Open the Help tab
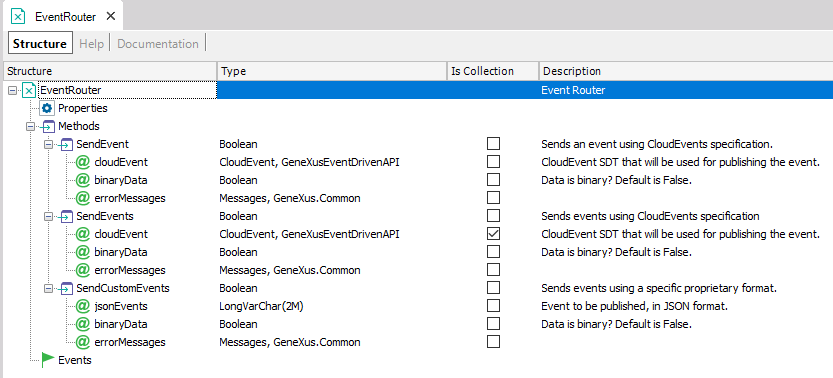833x378 pixels. click(91, 44)
